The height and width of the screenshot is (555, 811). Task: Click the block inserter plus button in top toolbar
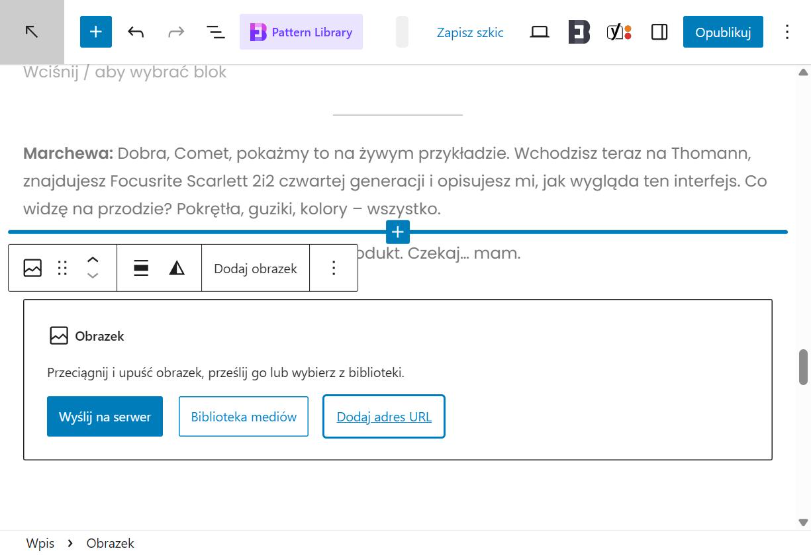96,32
